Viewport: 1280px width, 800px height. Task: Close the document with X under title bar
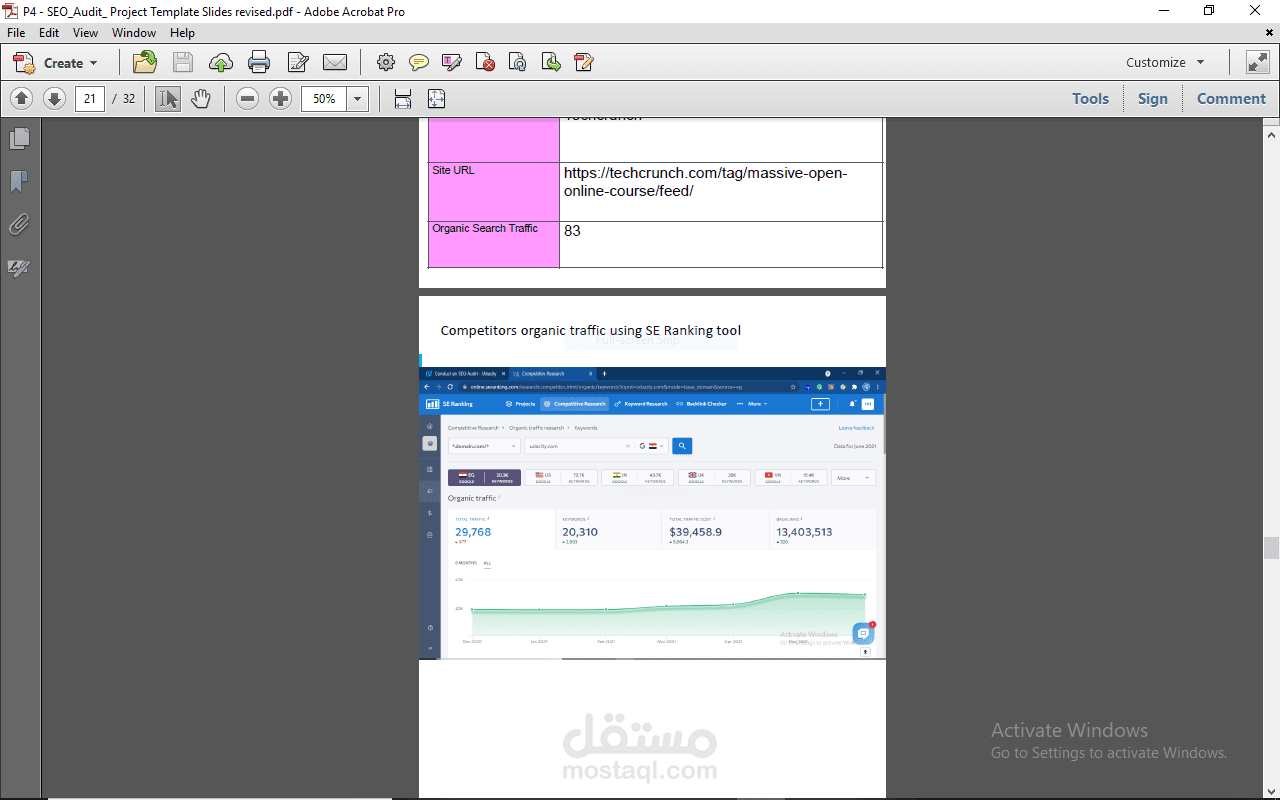pos(1269,33)
